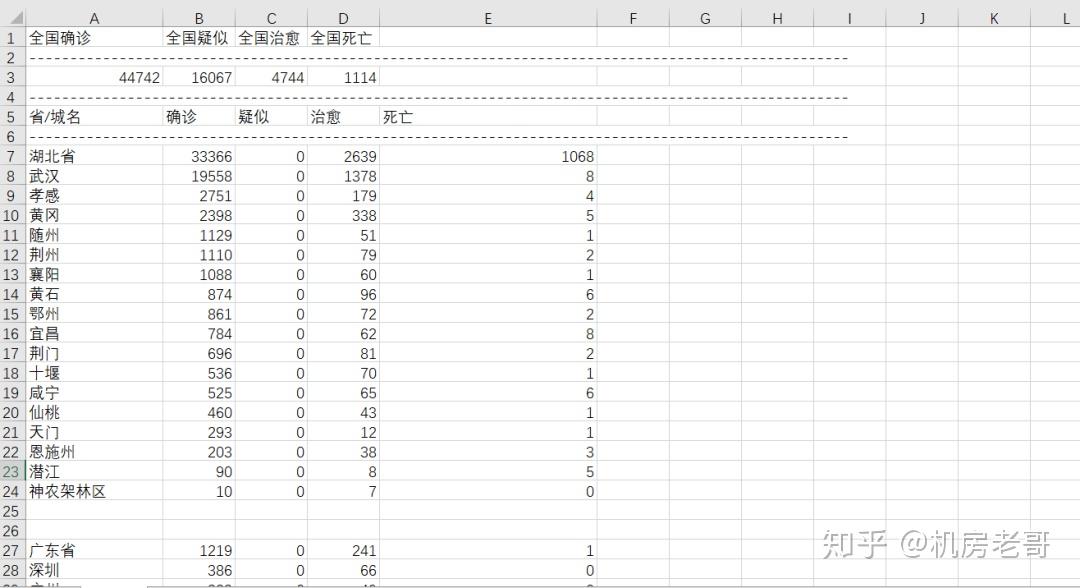Select the 黄石 cell

94,294
